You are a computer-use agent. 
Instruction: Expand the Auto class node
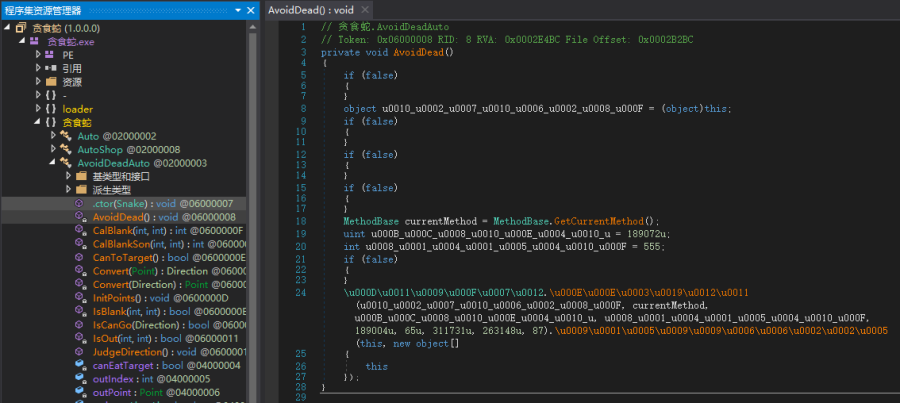pos(53,136)
